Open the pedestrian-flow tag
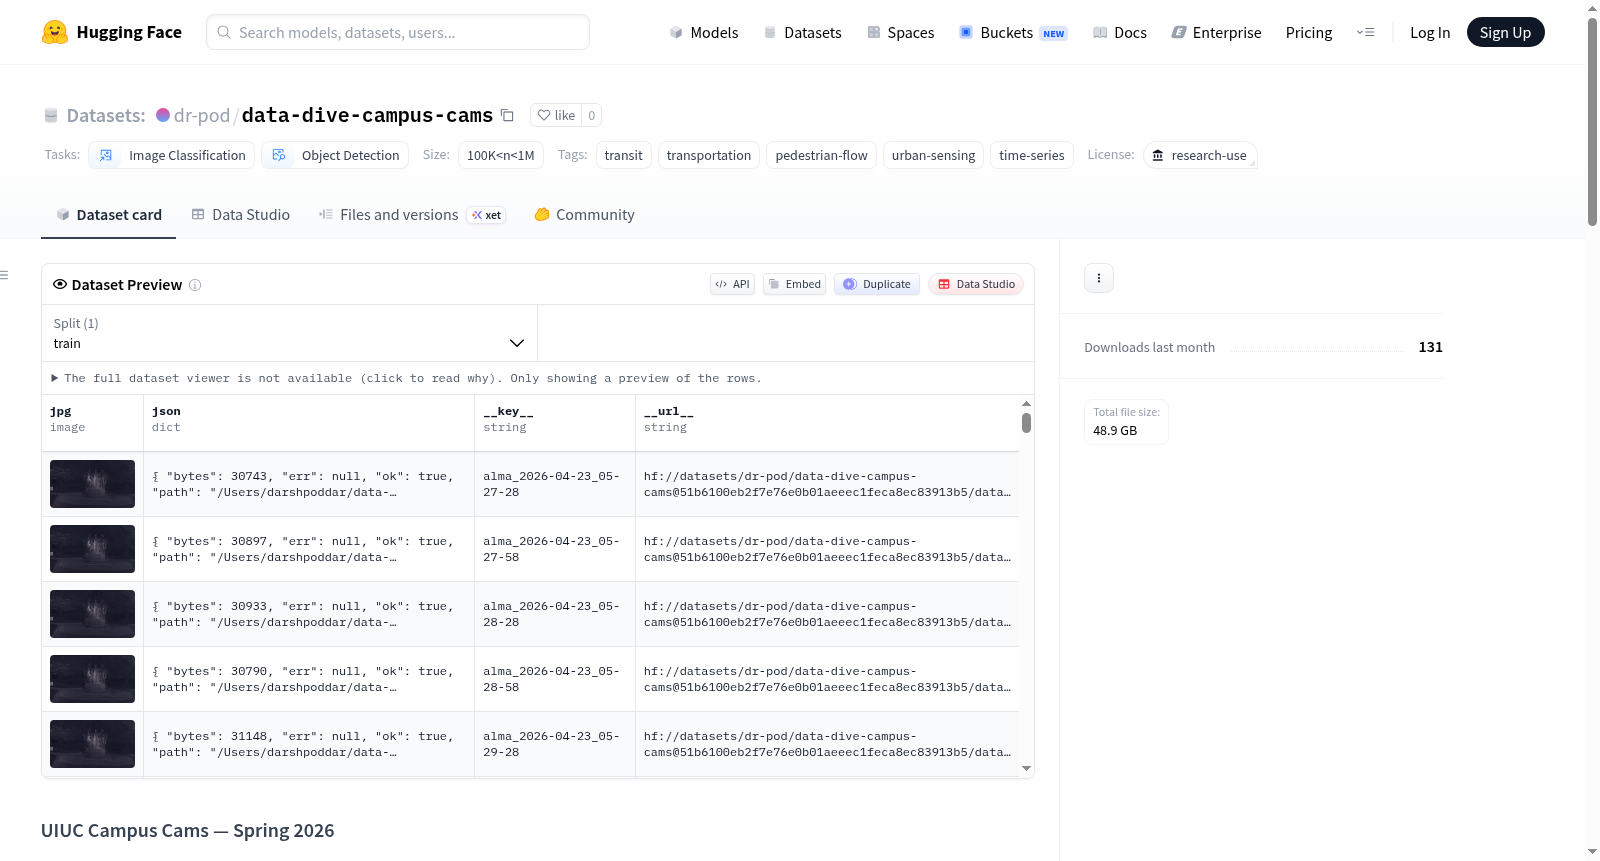This screenshot has height=861, width=1600. click(821, 155)
